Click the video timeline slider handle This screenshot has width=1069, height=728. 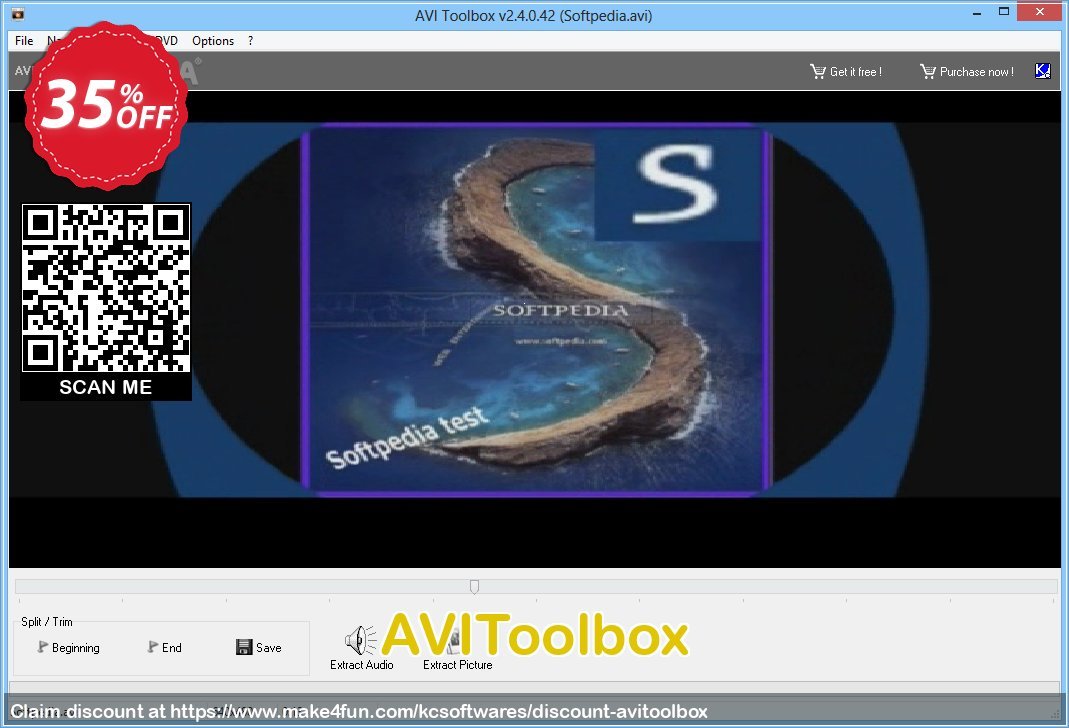click(x=475, y=586)
